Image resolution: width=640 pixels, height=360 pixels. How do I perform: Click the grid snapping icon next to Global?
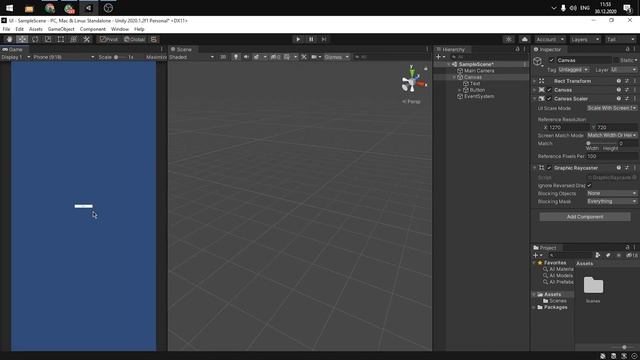pos(154,40)
